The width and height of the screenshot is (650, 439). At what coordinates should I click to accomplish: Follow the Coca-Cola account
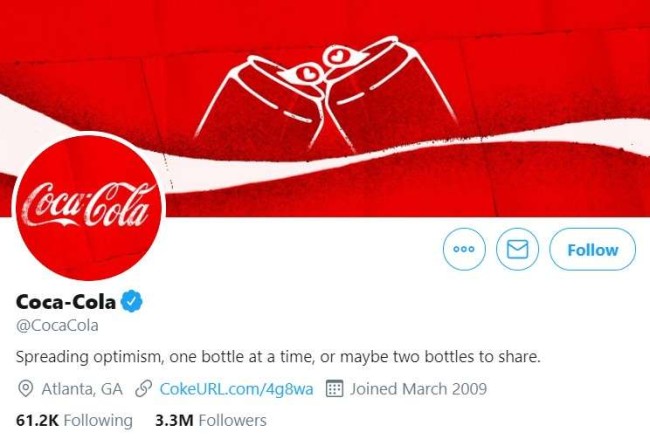click(x=592, y=250)
